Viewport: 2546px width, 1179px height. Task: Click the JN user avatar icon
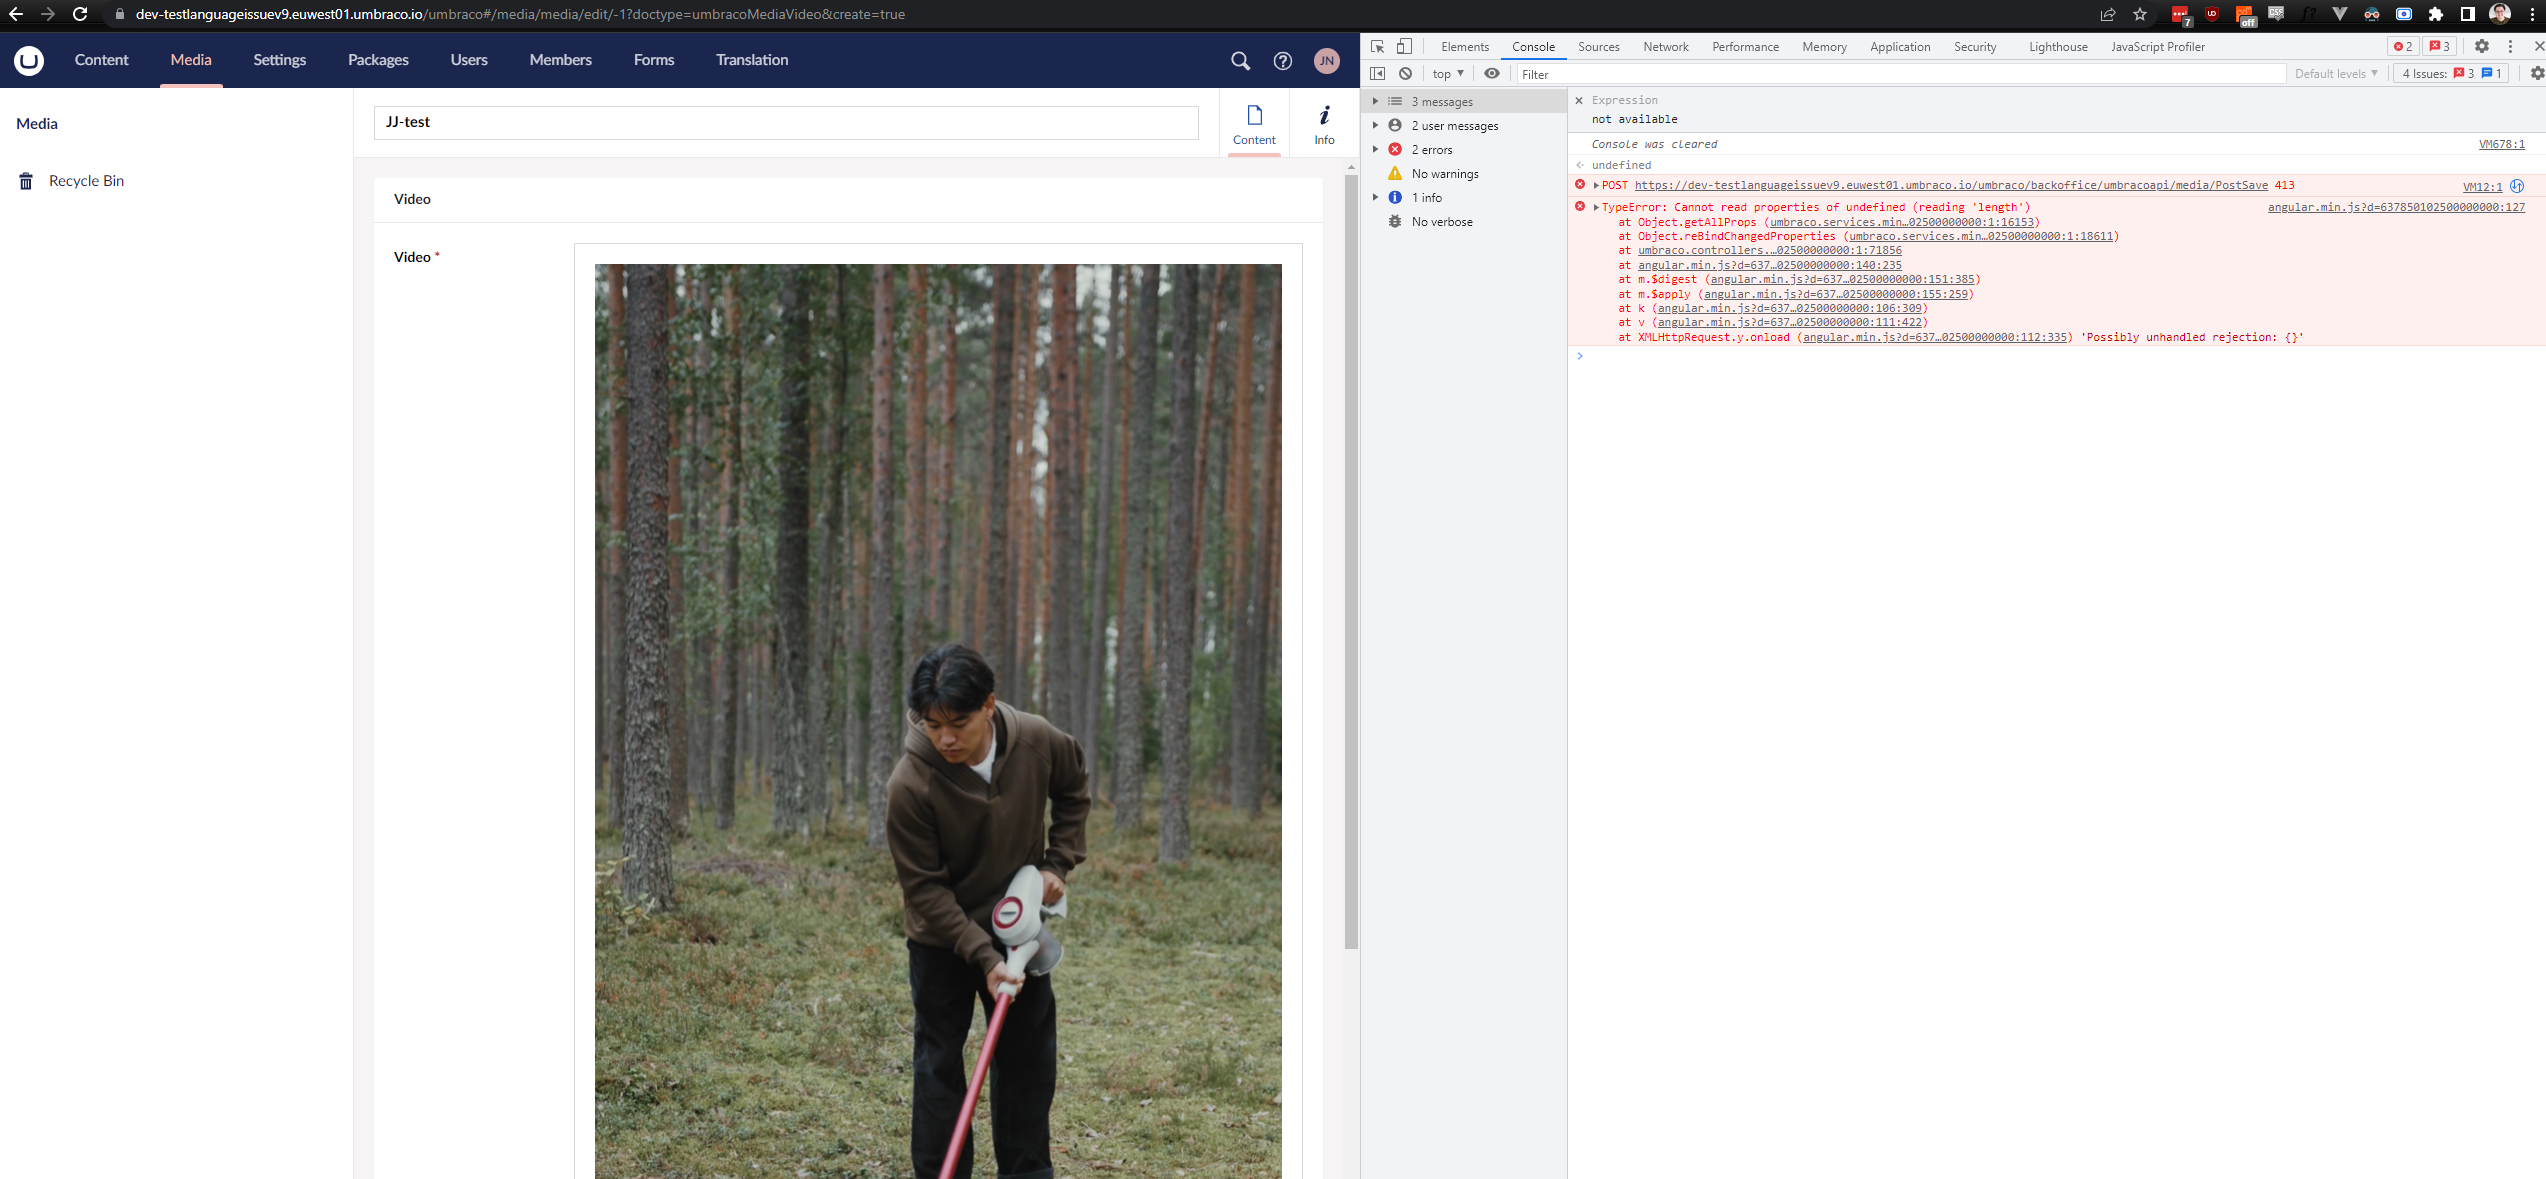(1327, 60)
